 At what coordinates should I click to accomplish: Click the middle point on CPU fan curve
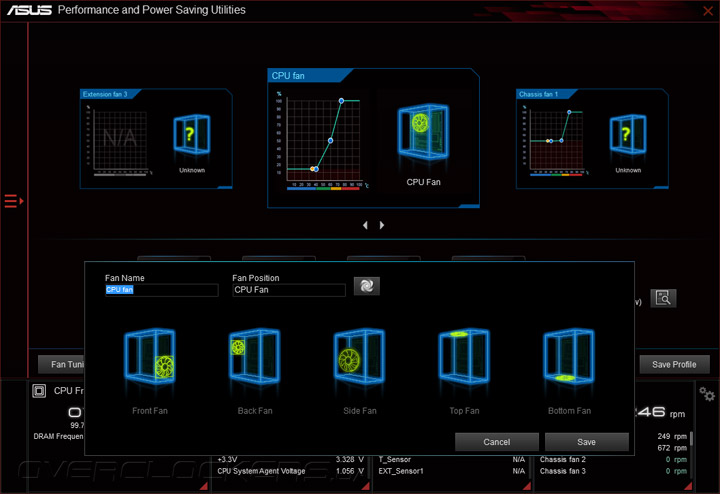[x=330, y=140]
